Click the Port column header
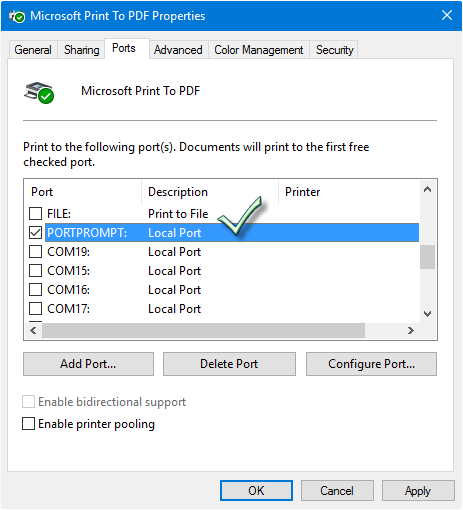This screenshot has height=510, width=463. click(x=83, y=192)
